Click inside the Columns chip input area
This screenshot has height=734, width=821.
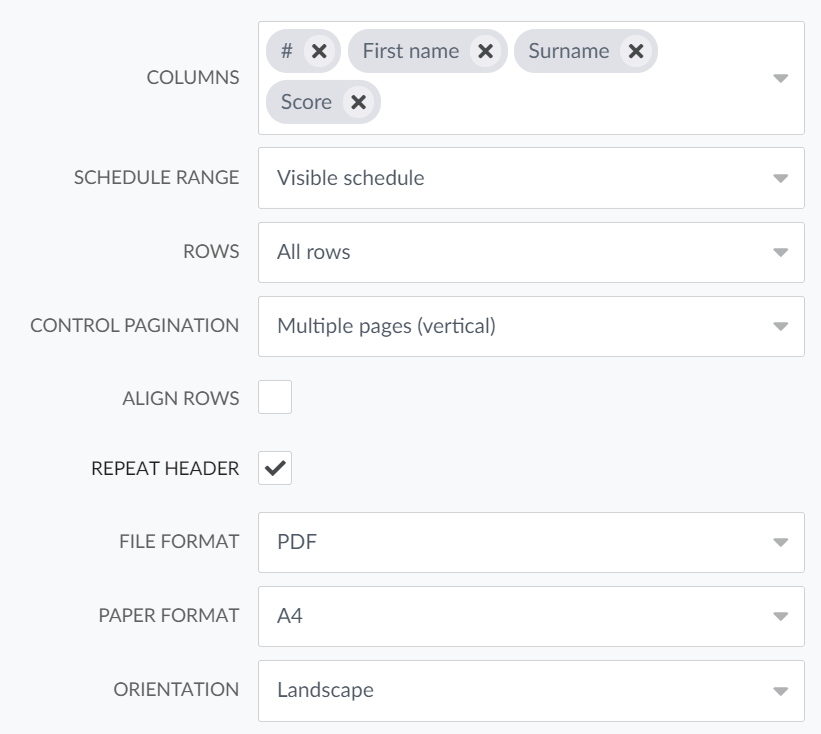point(550,101)
